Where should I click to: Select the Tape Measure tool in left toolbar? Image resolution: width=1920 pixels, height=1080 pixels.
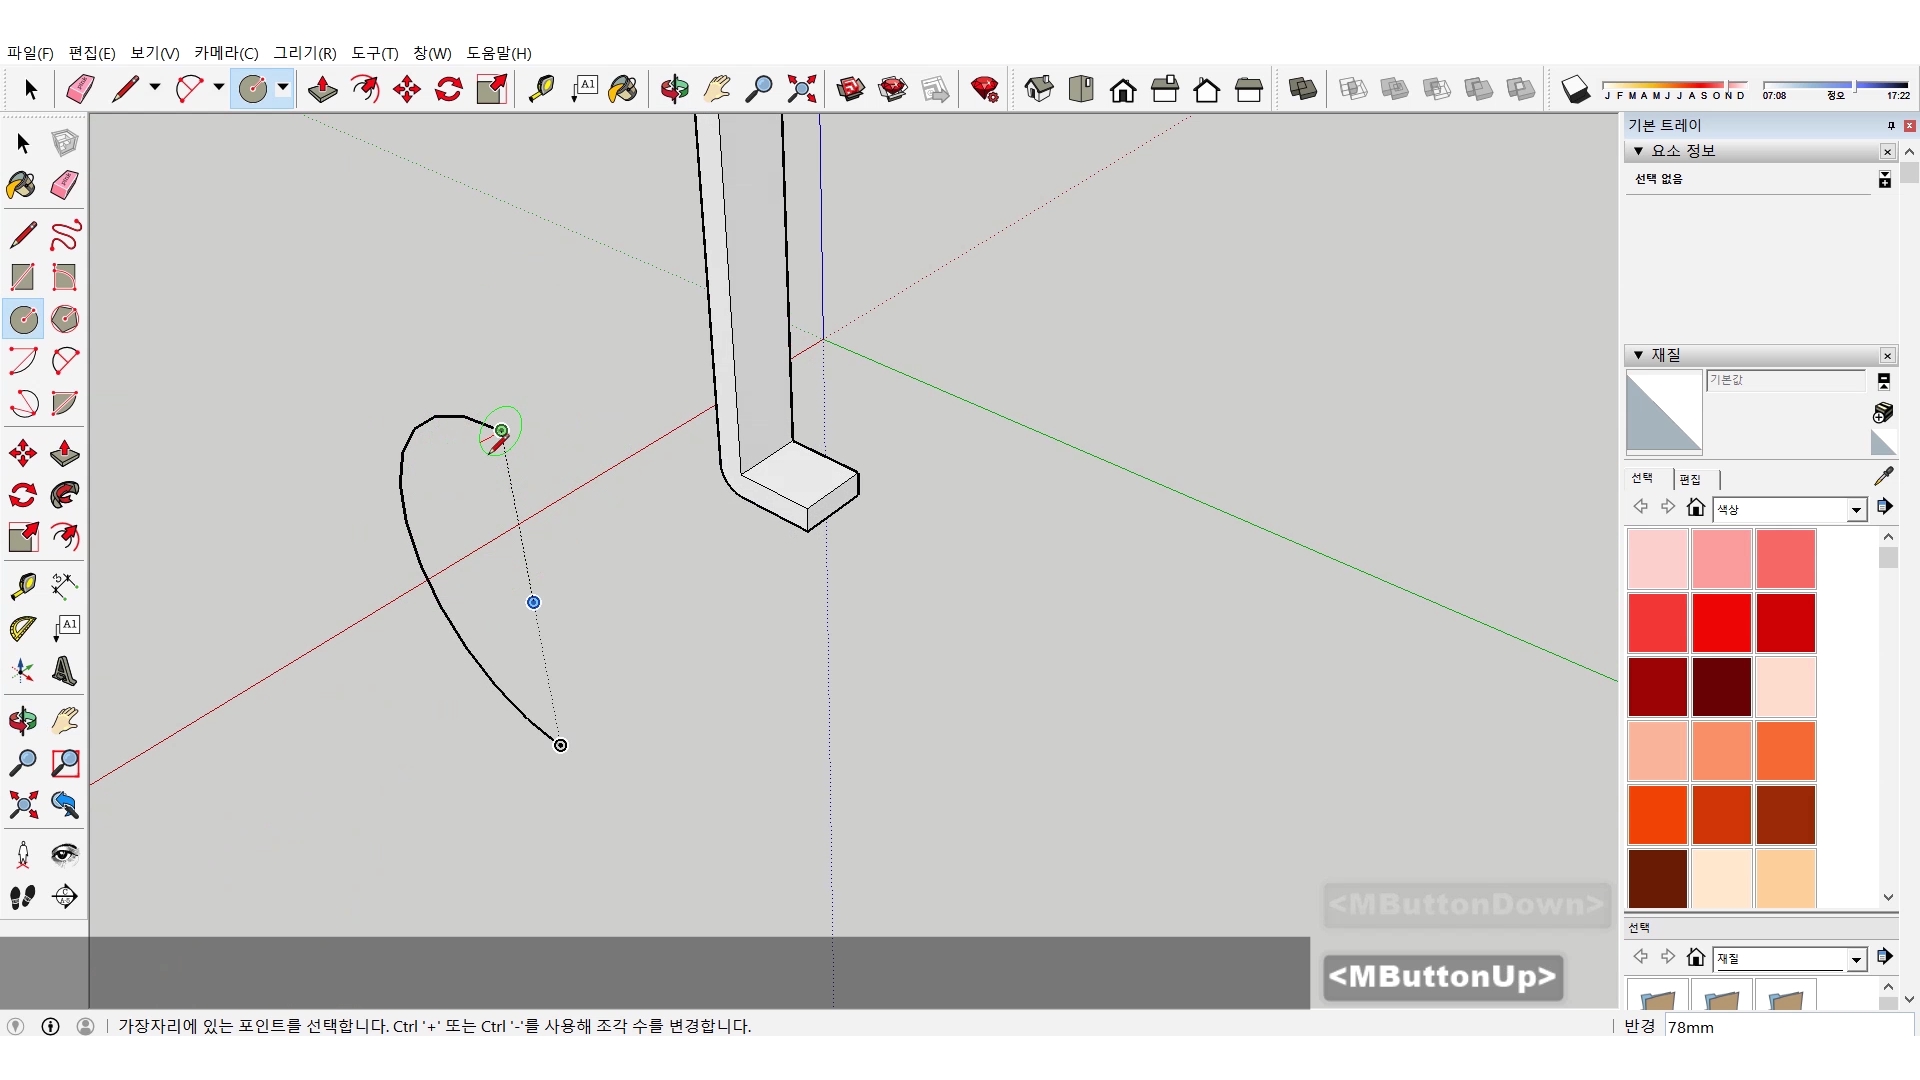pyautogui.click(x=22, y=585)
